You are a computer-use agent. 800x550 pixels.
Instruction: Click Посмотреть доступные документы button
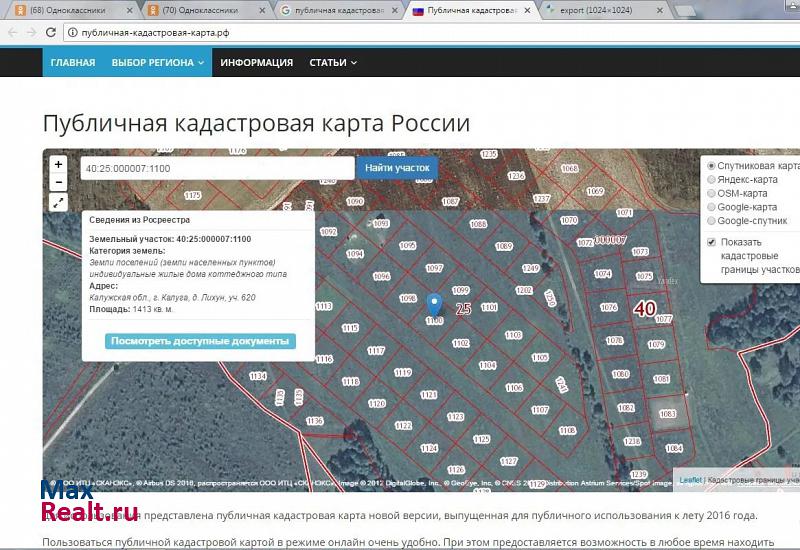[x=200, y=341]
